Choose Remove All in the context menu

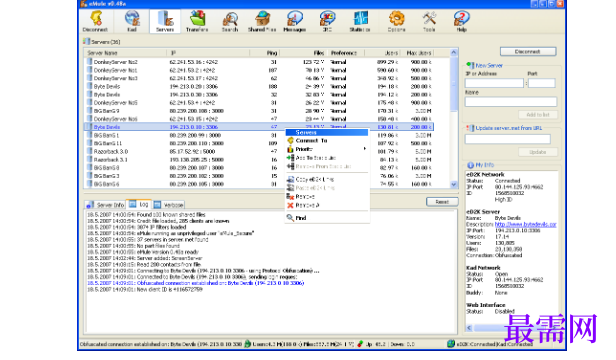click(327, 205)
